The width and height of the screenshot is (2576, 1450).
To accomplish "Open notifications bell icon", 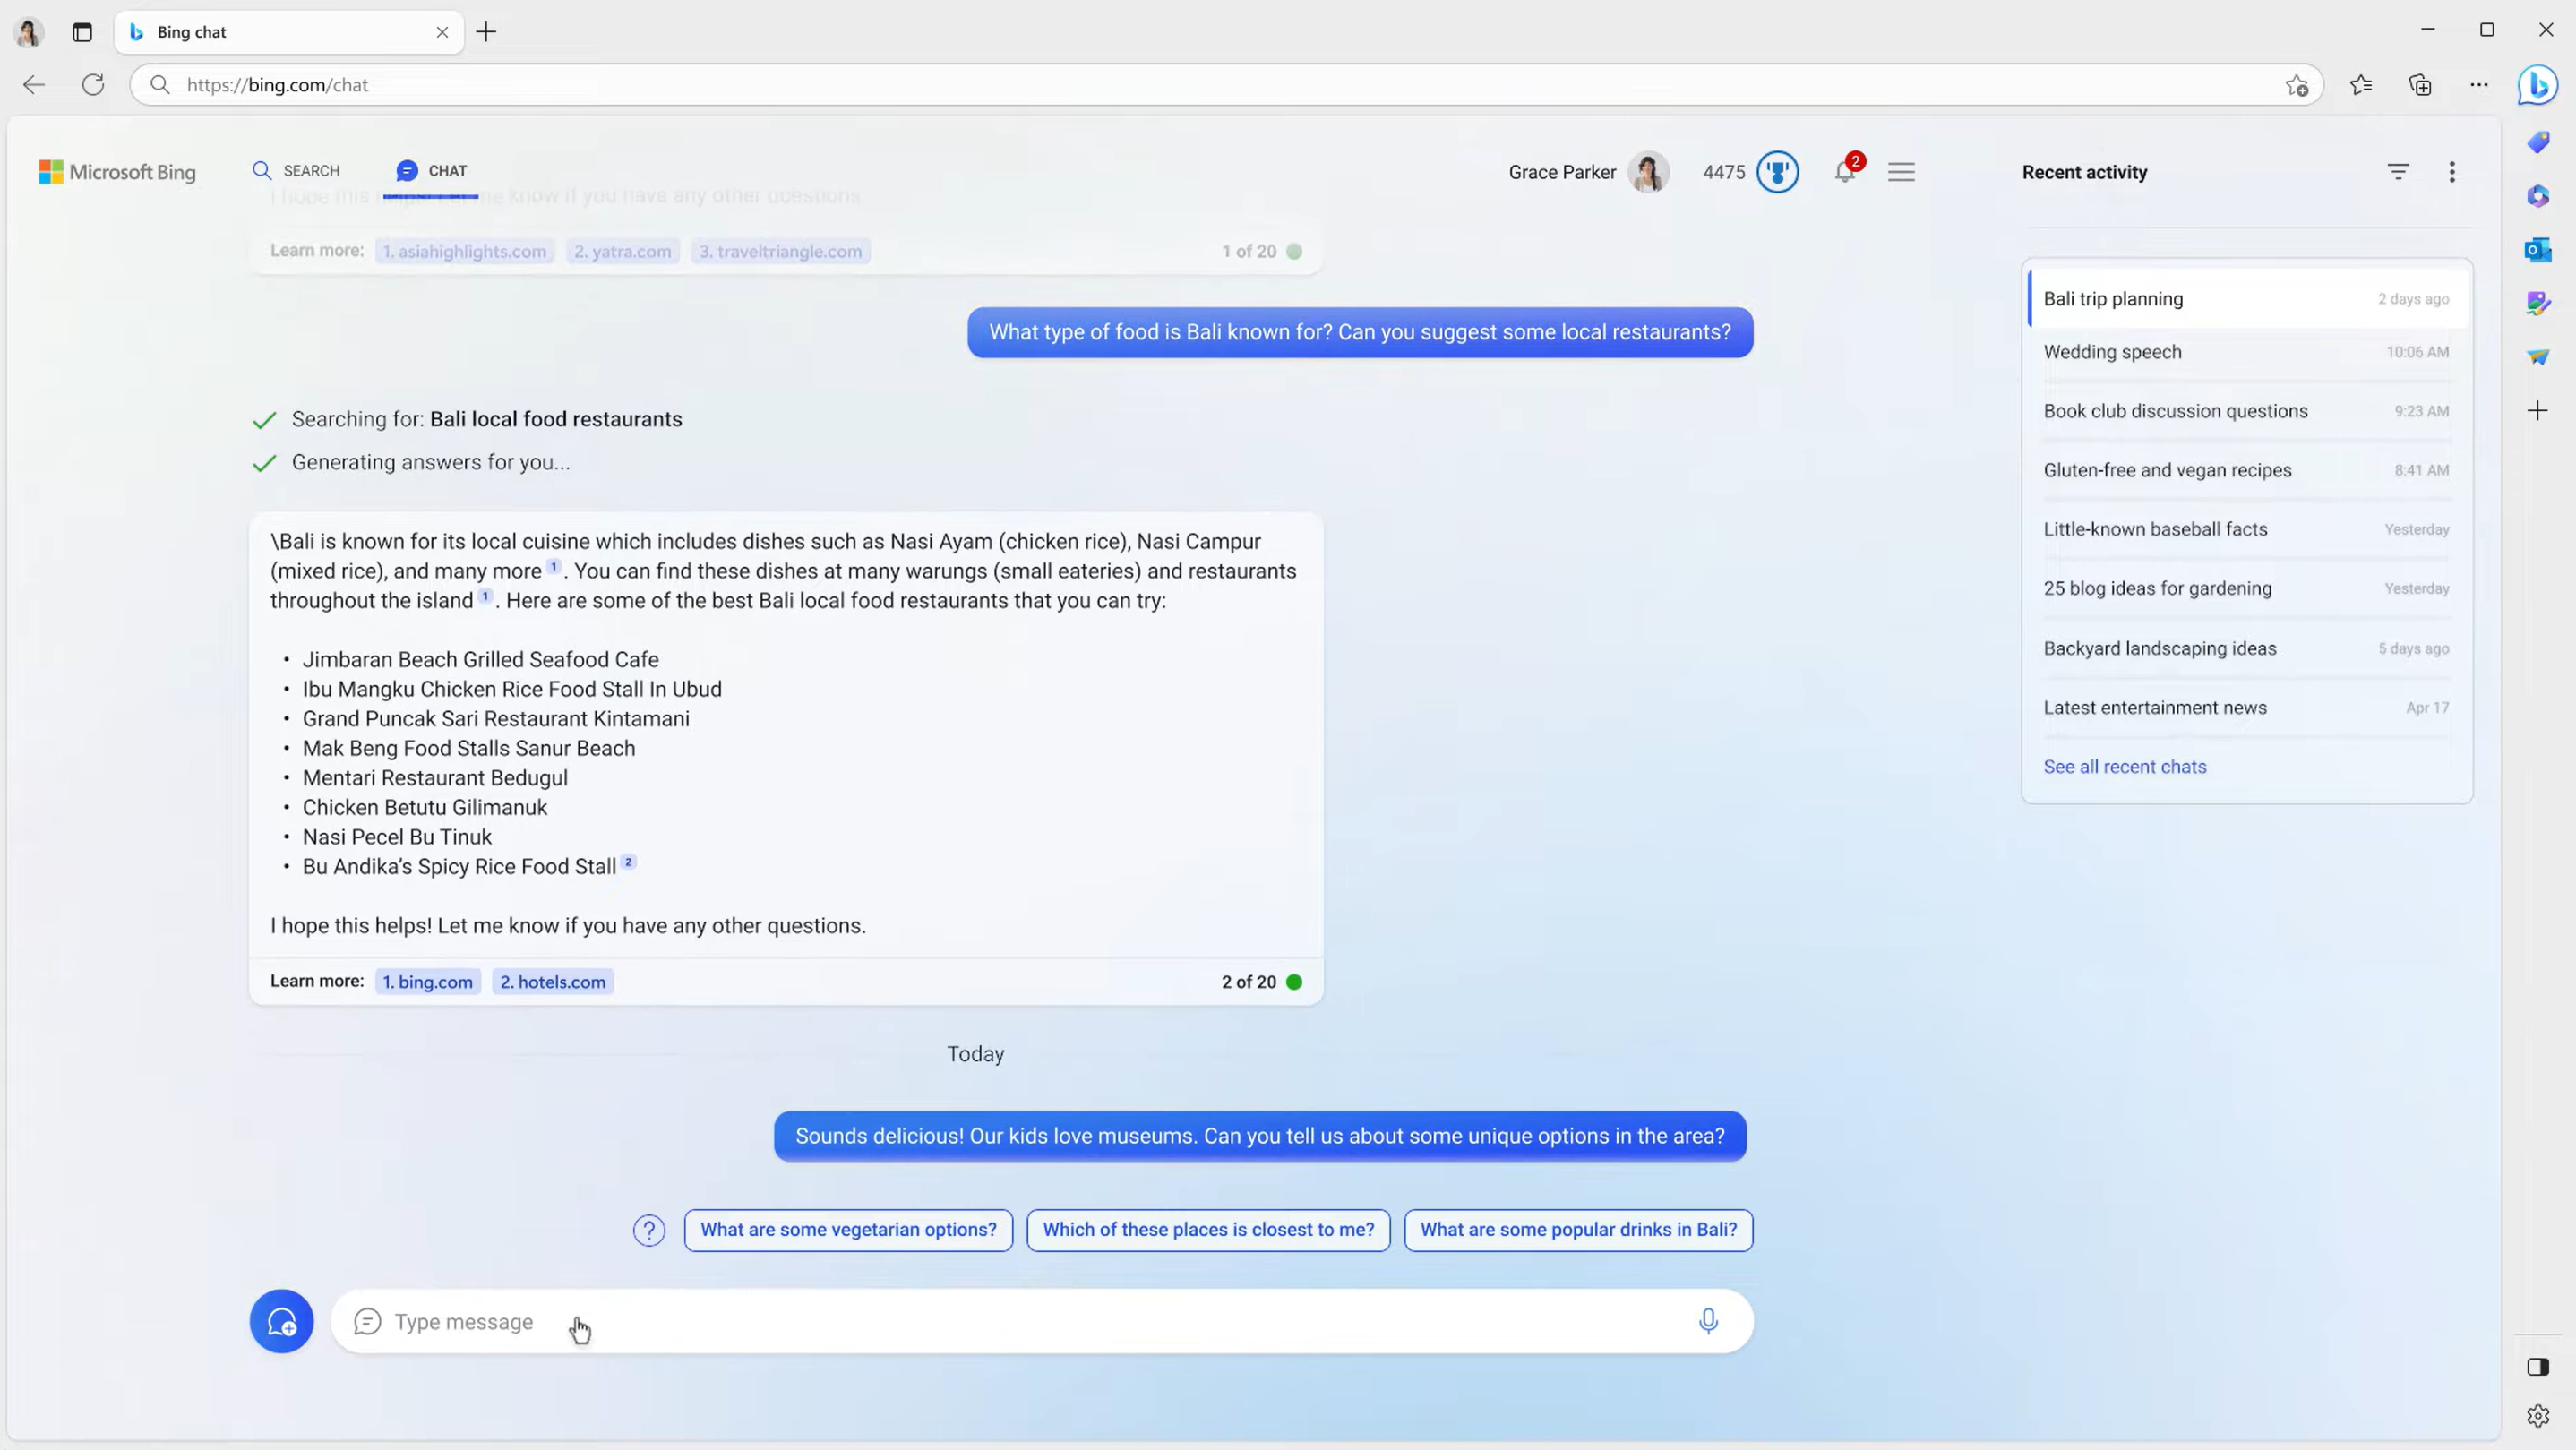I will pyautogui.click(x=1845, y=172).
